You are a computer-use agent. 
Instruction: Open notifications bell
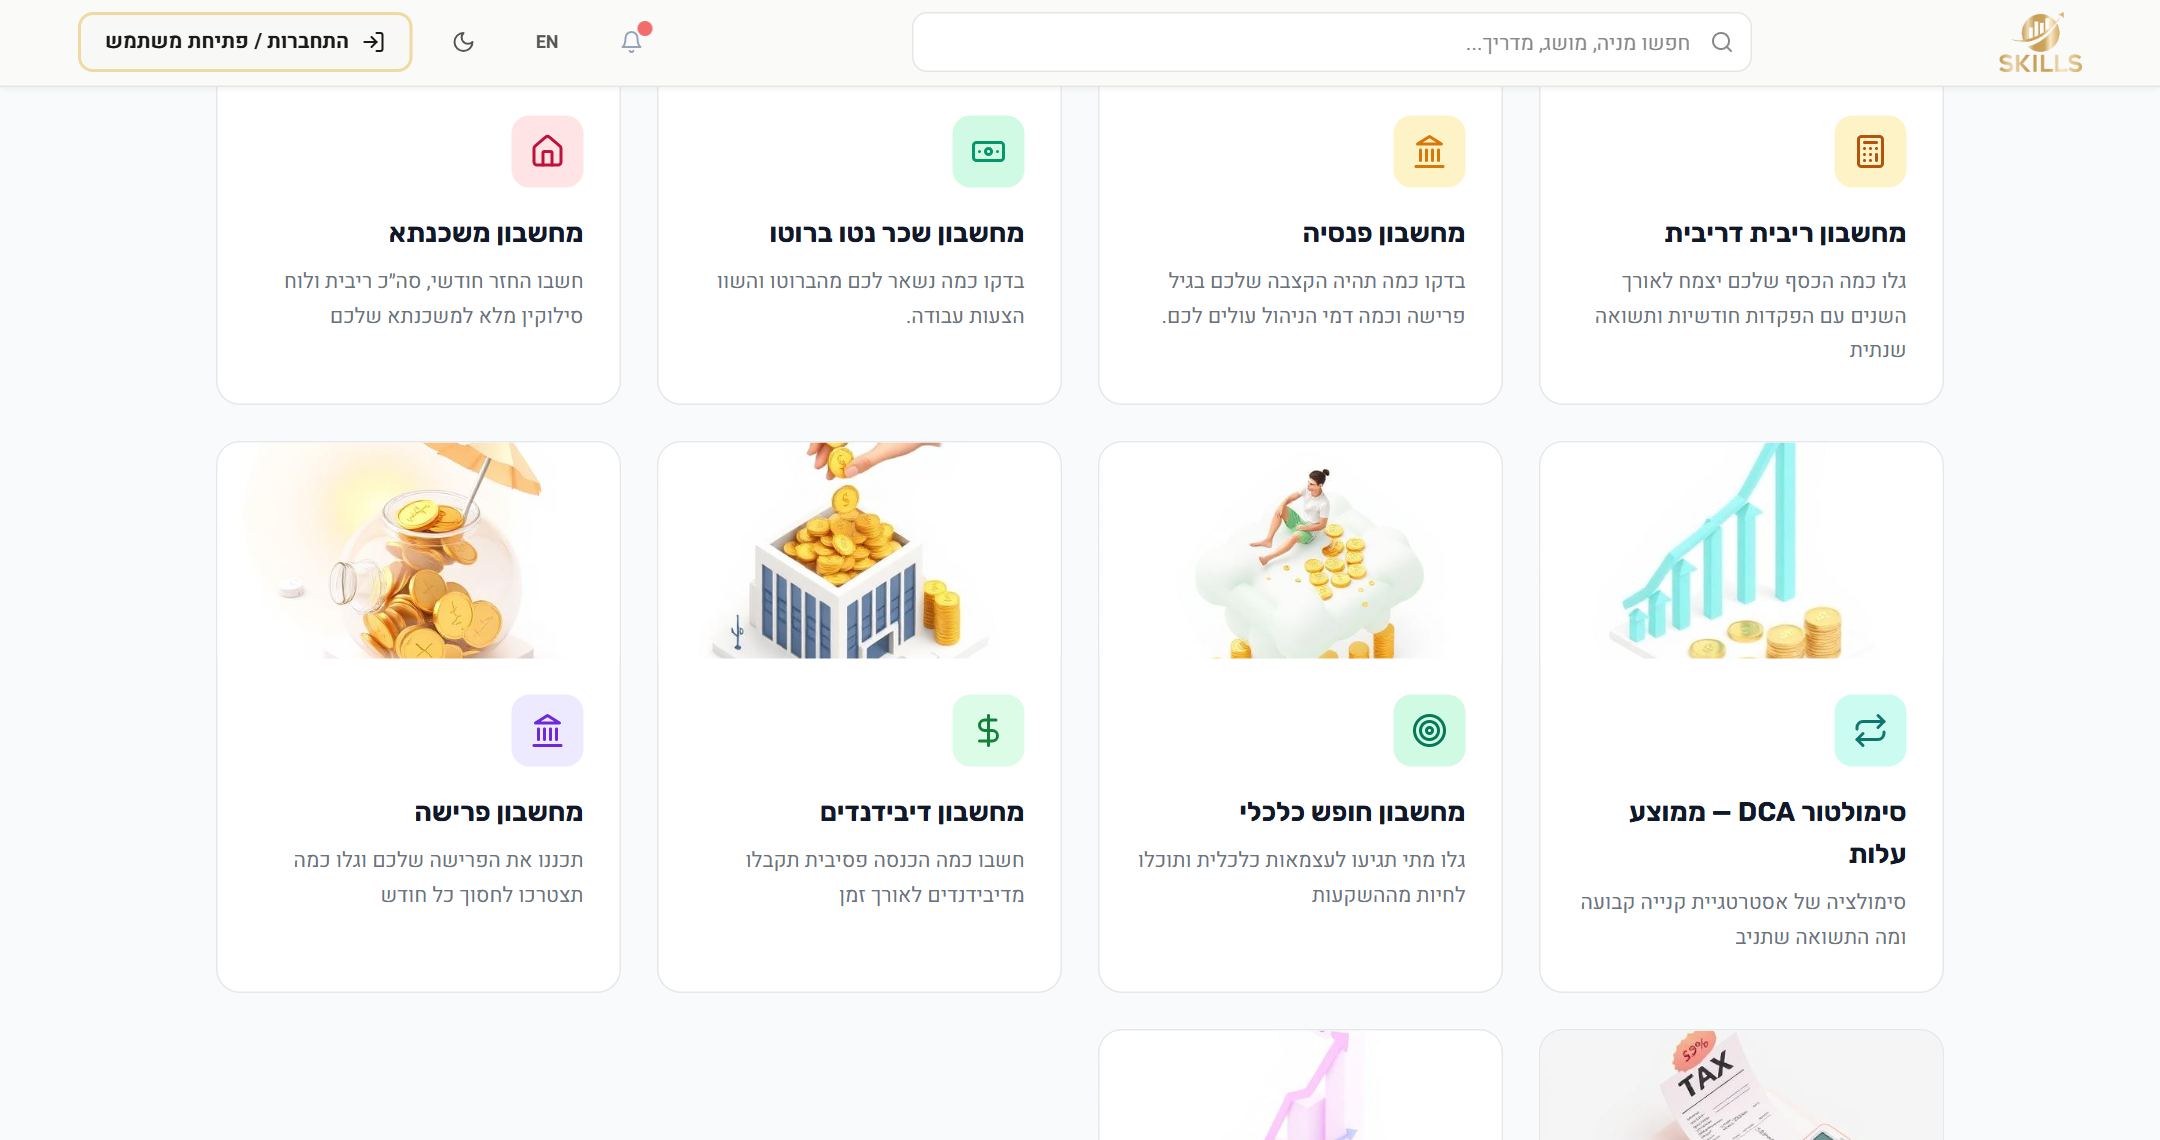[x=631, y=42]
